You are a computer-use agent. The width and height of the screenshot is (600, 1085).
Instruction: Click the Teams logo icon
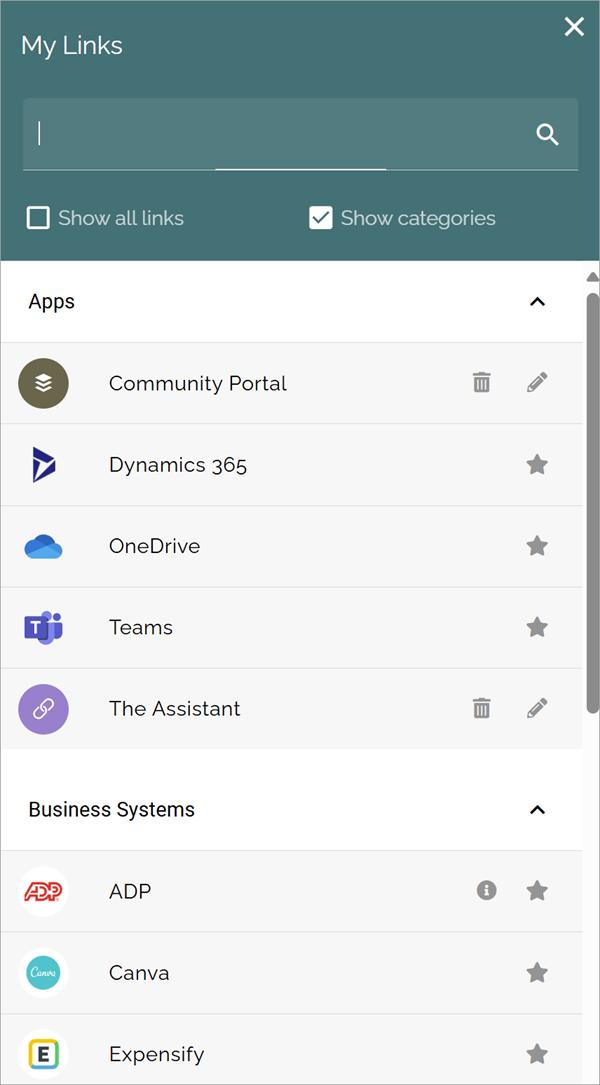click(44, 628)
